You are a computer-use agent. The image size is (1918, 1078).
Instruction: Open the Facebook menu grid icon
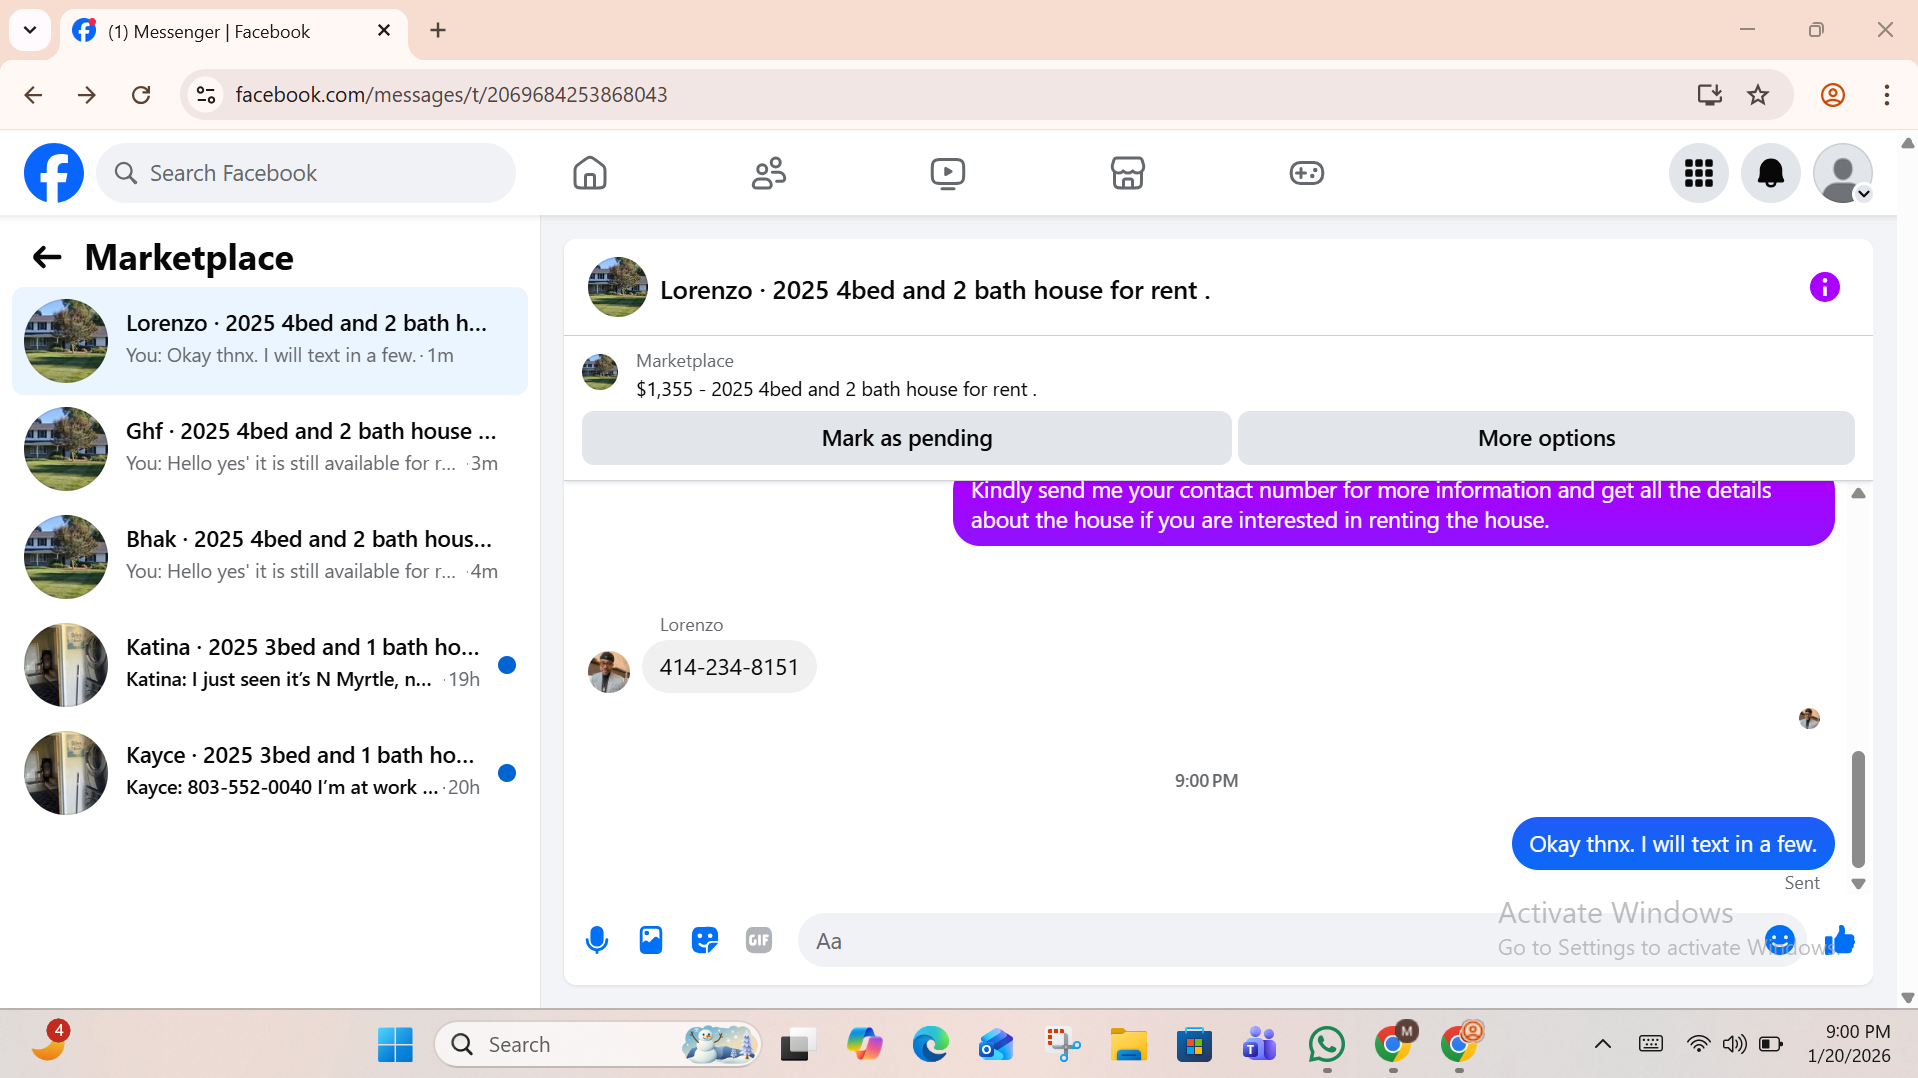(1699, 173)
